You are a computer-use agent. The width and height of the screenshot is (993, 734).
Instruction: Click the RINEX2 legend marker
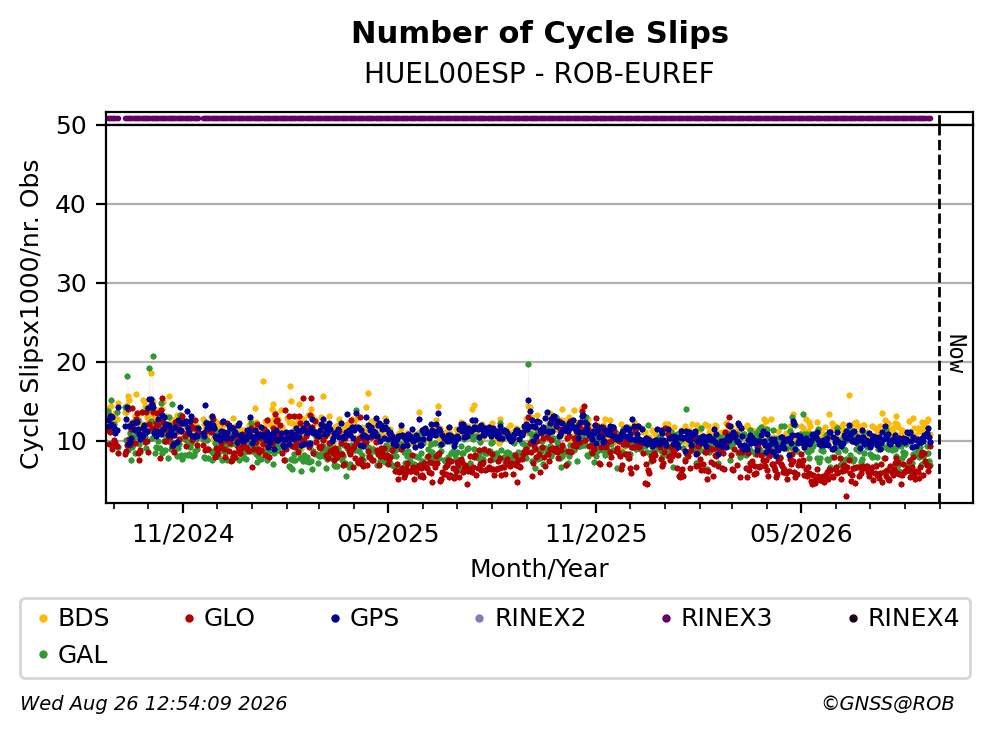pos(479,618)
